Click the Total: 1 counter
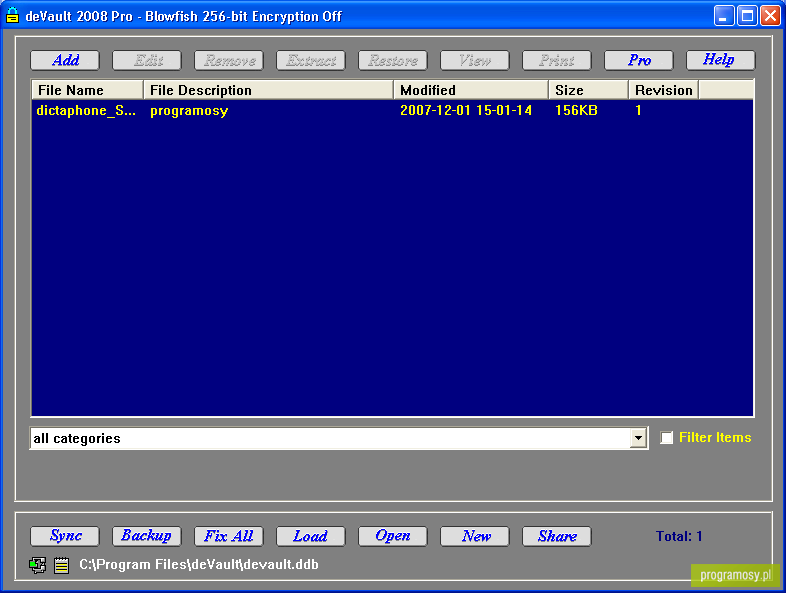This screenshot has width=786, height=593. (679, 536)
